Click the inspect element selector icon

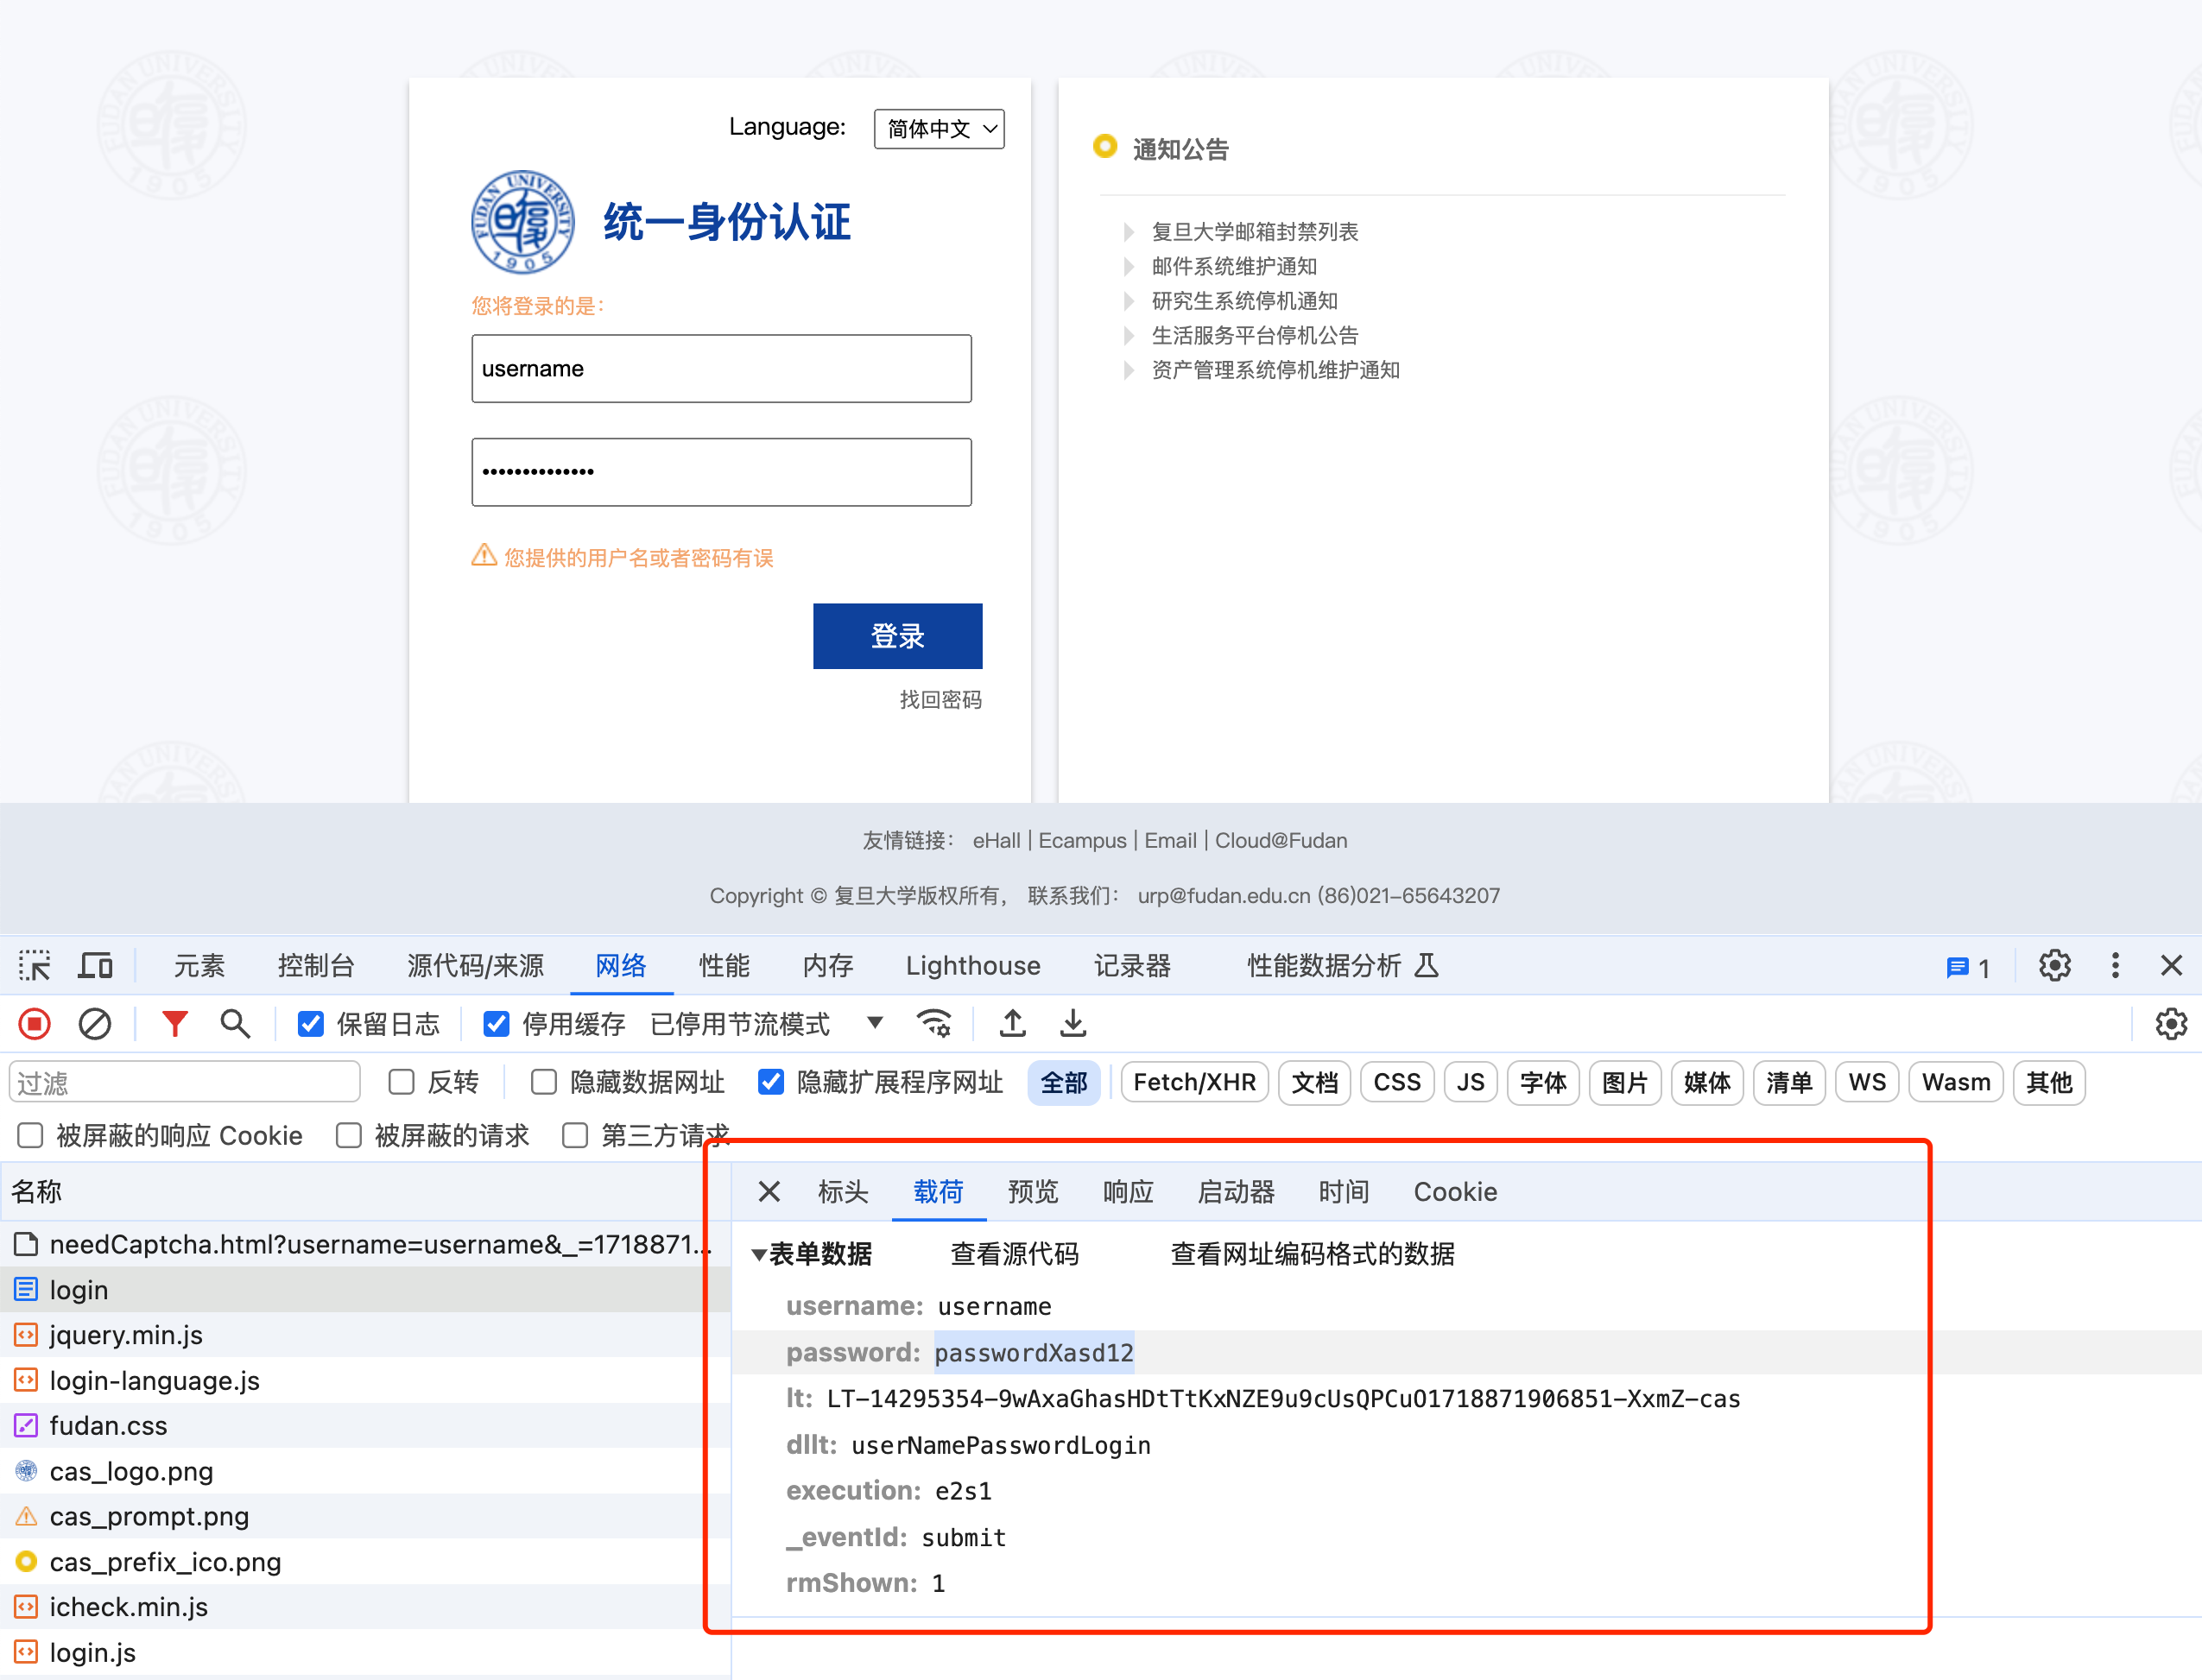coord(34,966)
